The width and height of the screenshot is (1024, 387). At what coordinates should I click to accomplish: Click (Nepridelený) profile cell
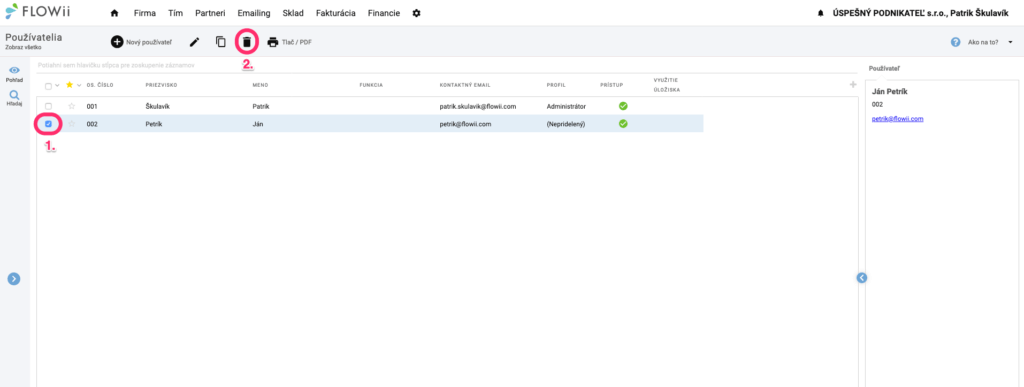tap(566, 124)
